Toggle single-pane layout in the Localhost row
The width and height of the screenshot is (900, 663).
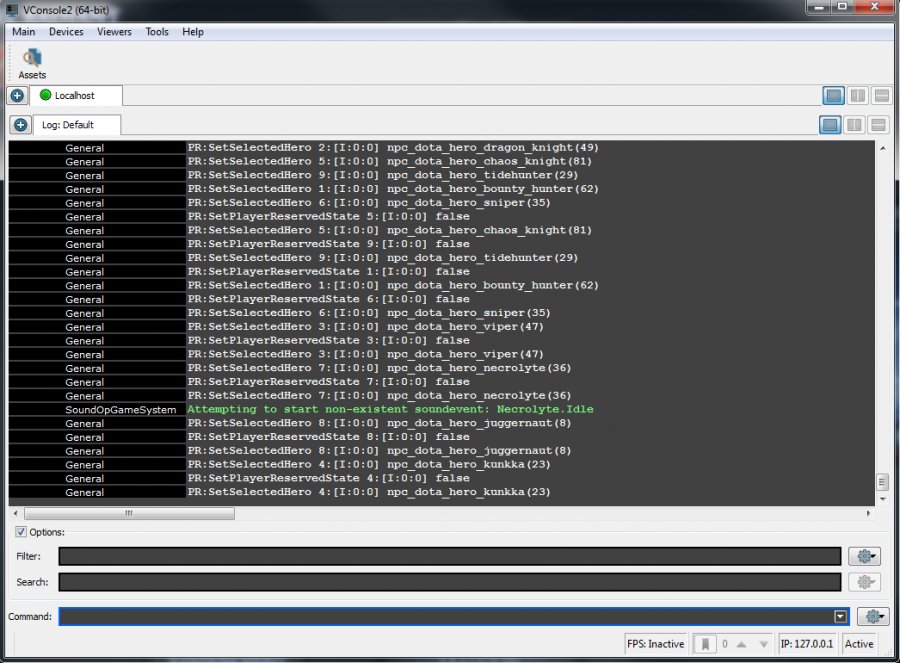(x=833, y=96)
